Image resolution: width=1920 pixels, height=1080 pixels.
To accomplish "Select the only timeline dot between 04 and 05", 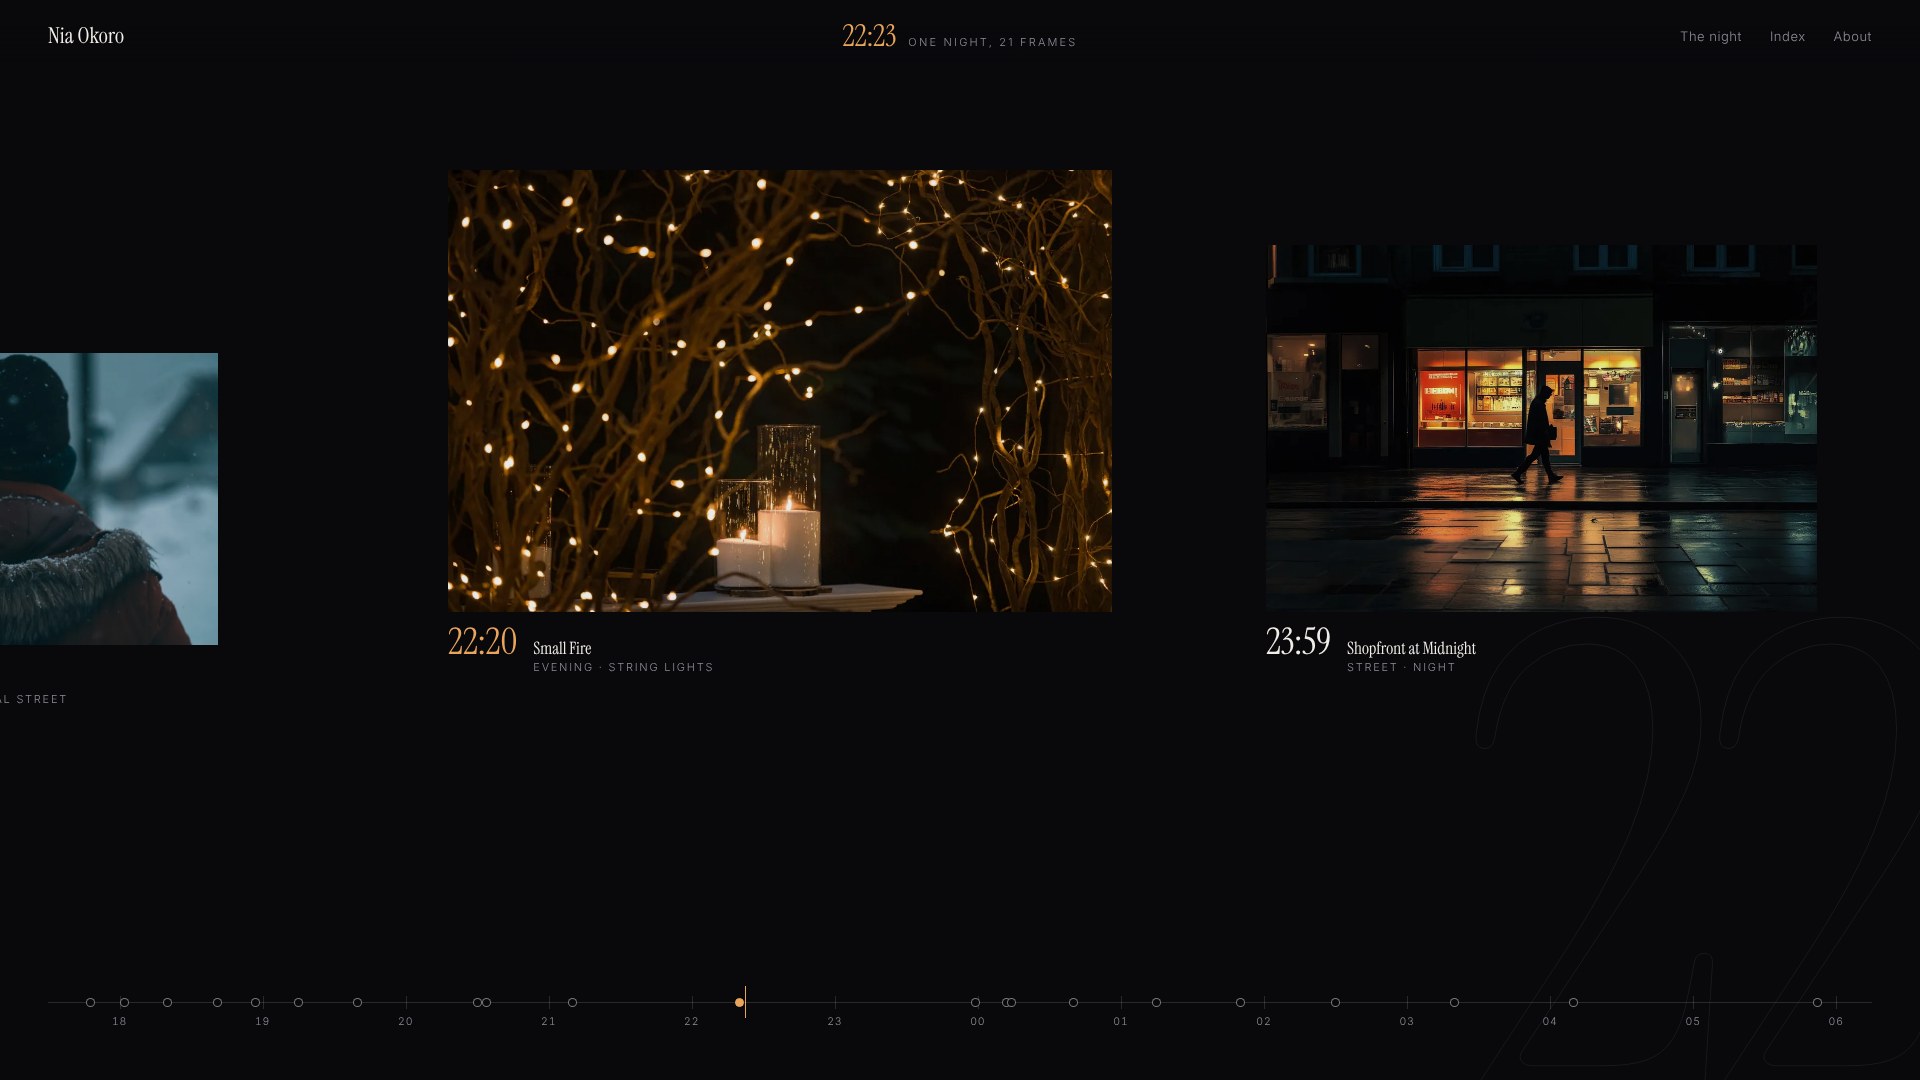I will click(1573, 1002).
